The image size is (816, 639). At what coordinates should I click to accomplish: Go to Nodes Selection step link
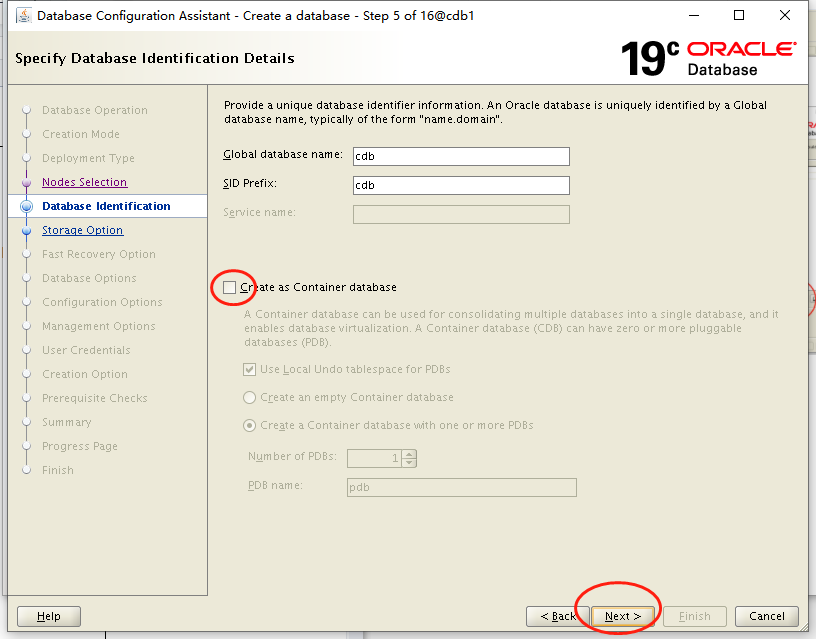84,182
